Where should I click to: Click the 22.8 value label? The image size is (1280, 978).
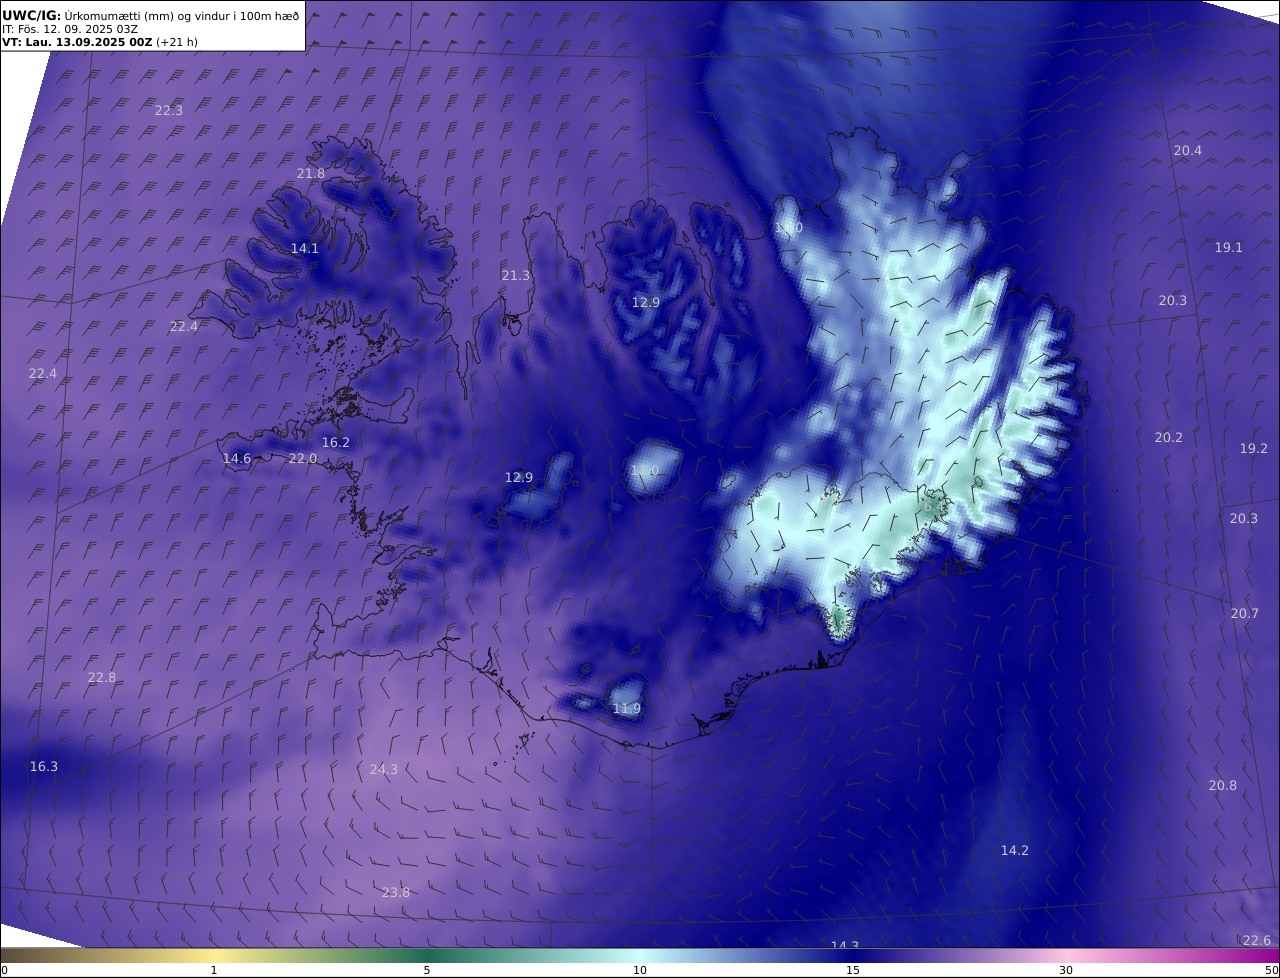[102, 677]
